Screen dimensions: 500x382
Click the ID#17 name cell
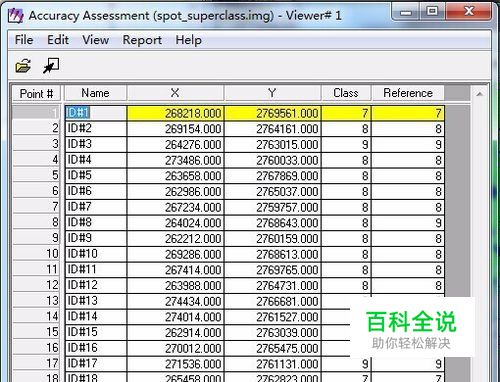click(95, 363)
